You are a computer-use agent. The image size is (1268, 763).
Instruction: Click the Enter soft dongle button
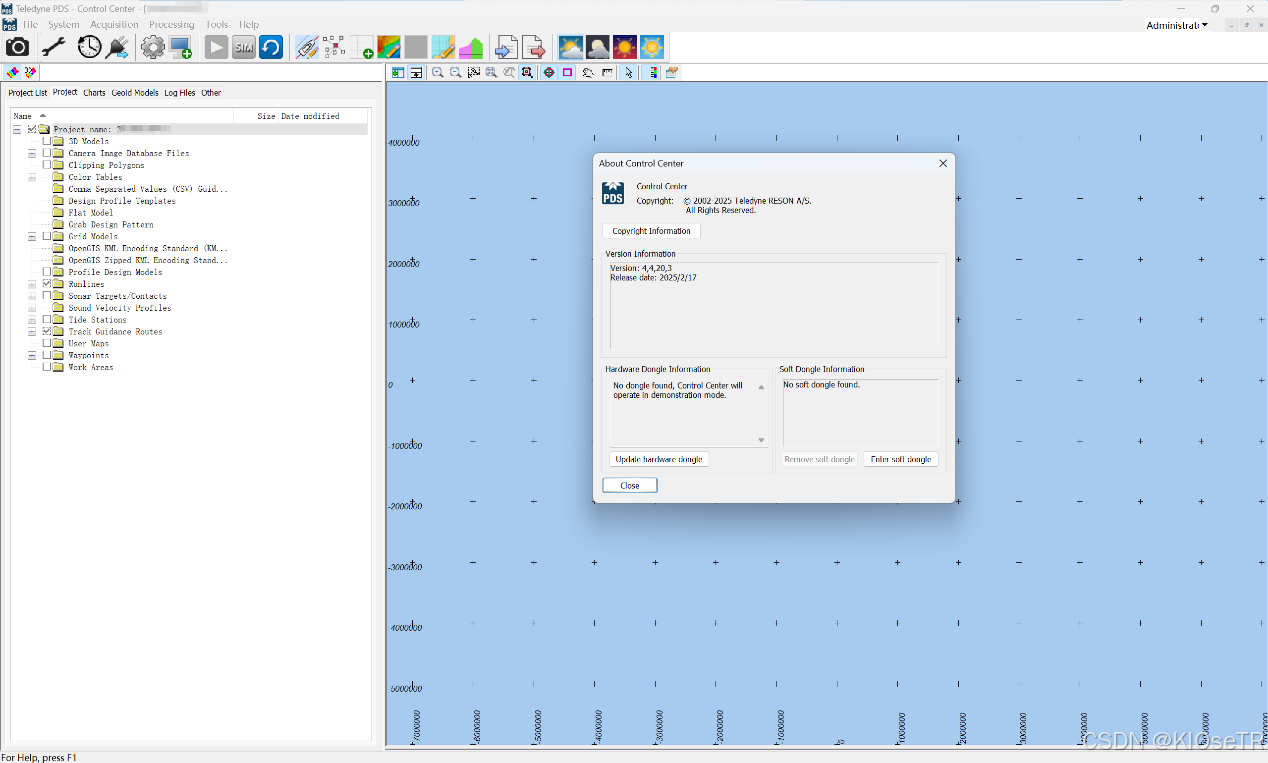[x=901, y=459]
